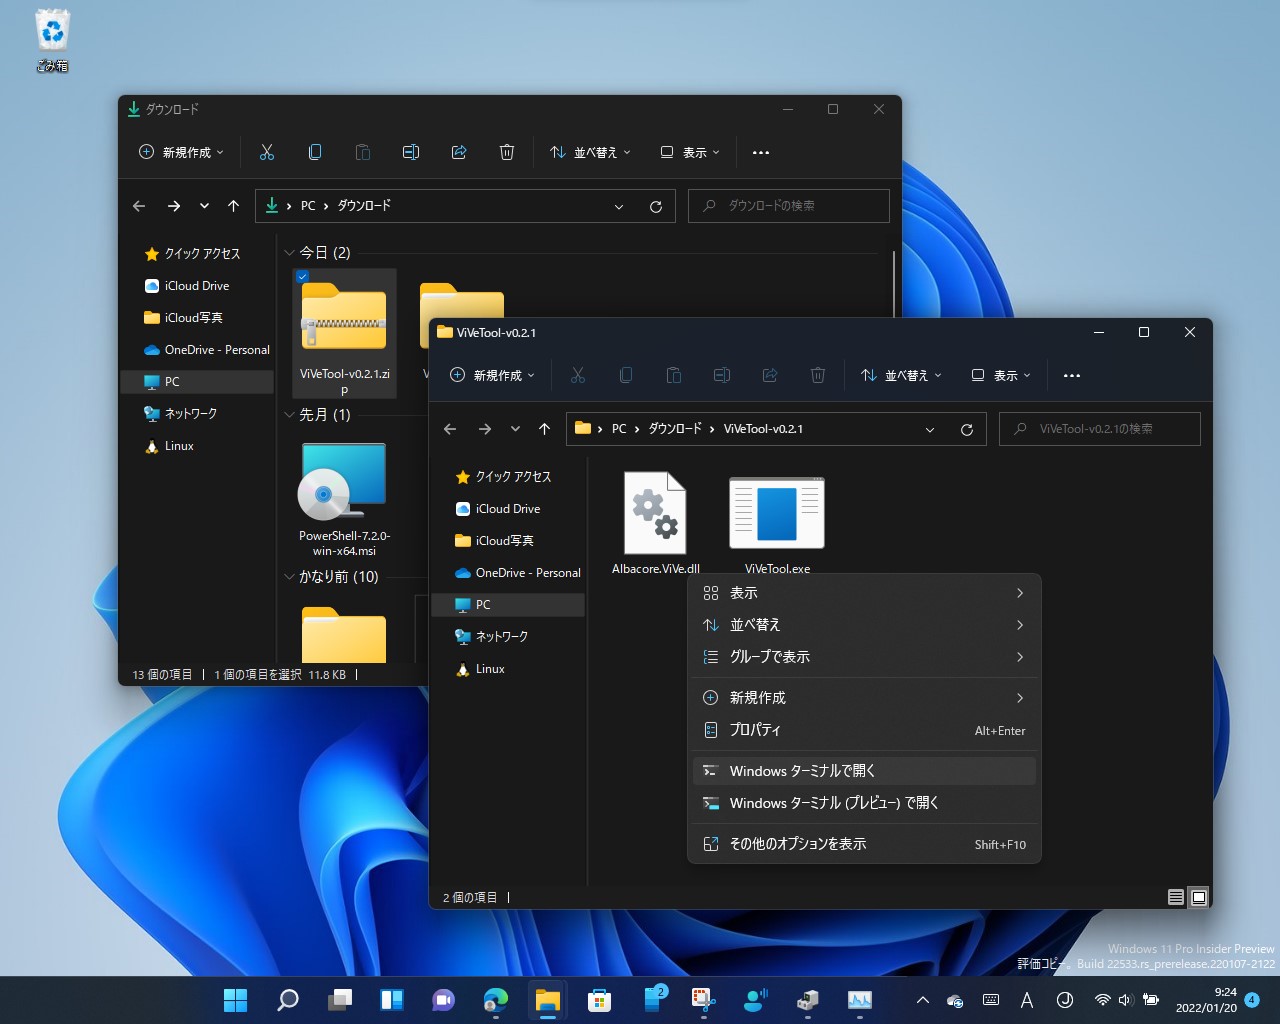Image resolution: width=1280 pixels, height=1024 pixels.
Task: Click the ViVeTool-v0.2.1 search box
Action: coord(1099,428)
